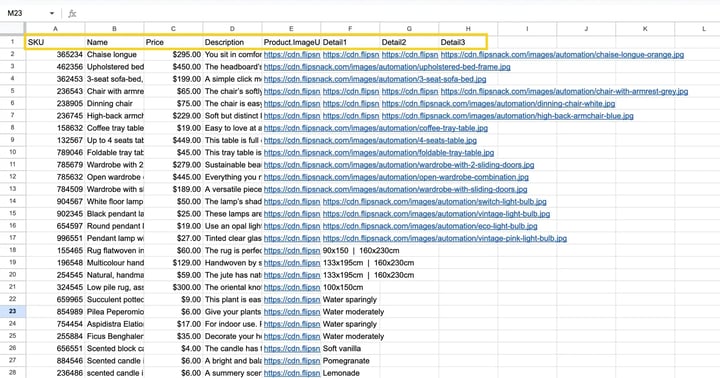Open the 3-seat-sofa-bed.jpg link
Viewport: 720px width, 378px height.
[375, 79]
